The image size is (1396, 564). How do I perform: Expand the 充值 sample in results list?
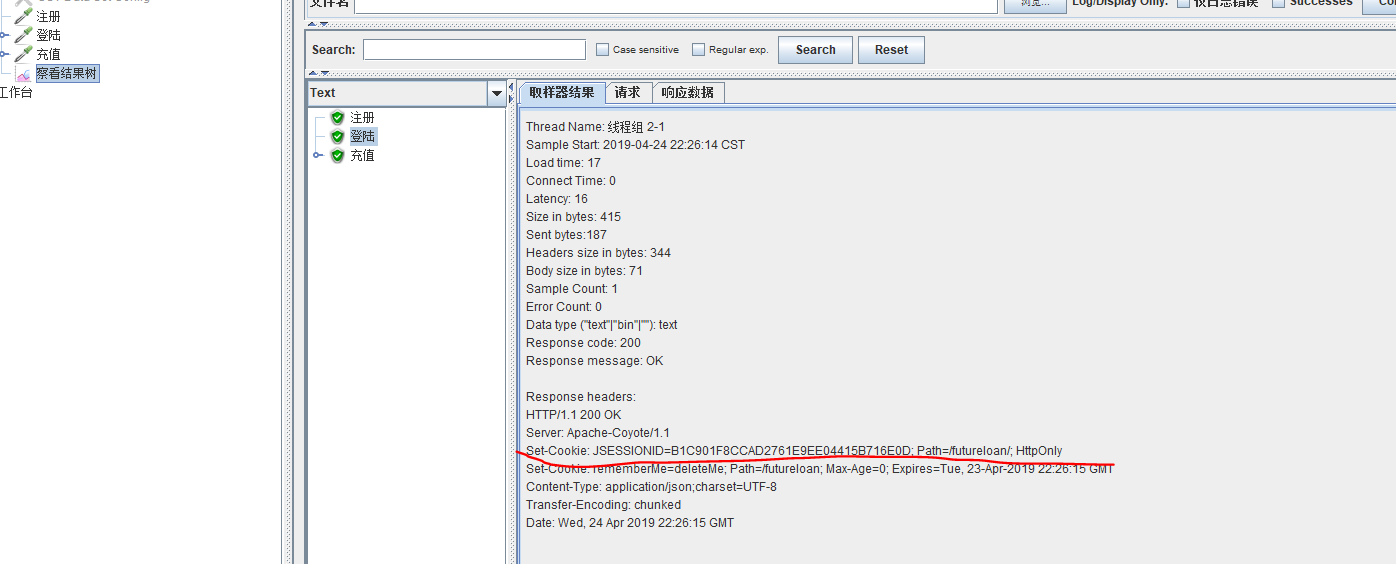318,155
